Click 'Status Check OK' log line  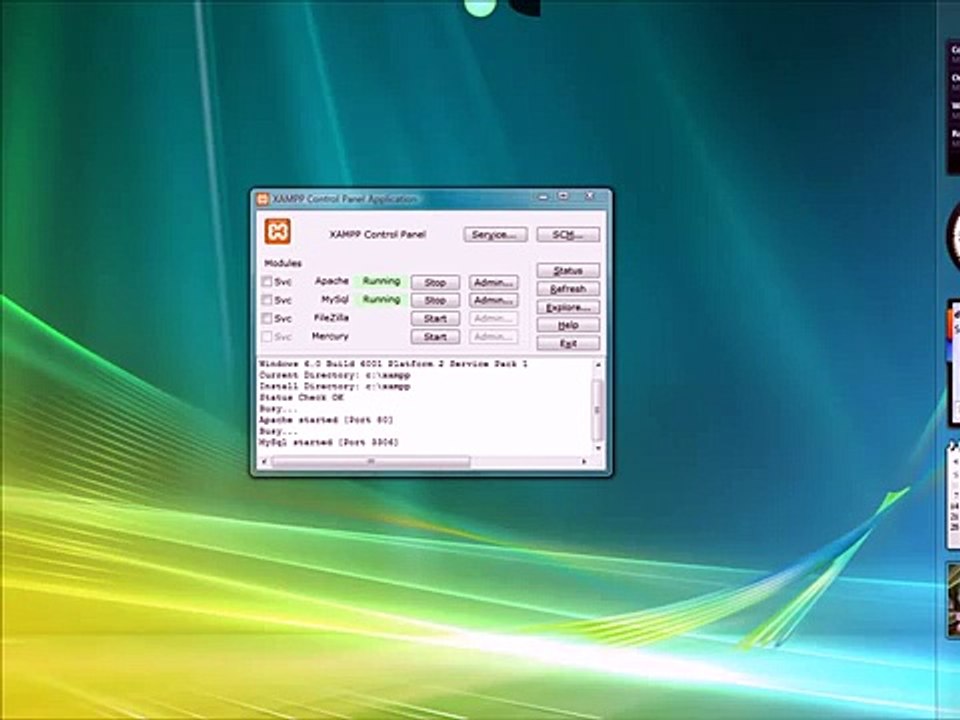click(x=301, y=397)
